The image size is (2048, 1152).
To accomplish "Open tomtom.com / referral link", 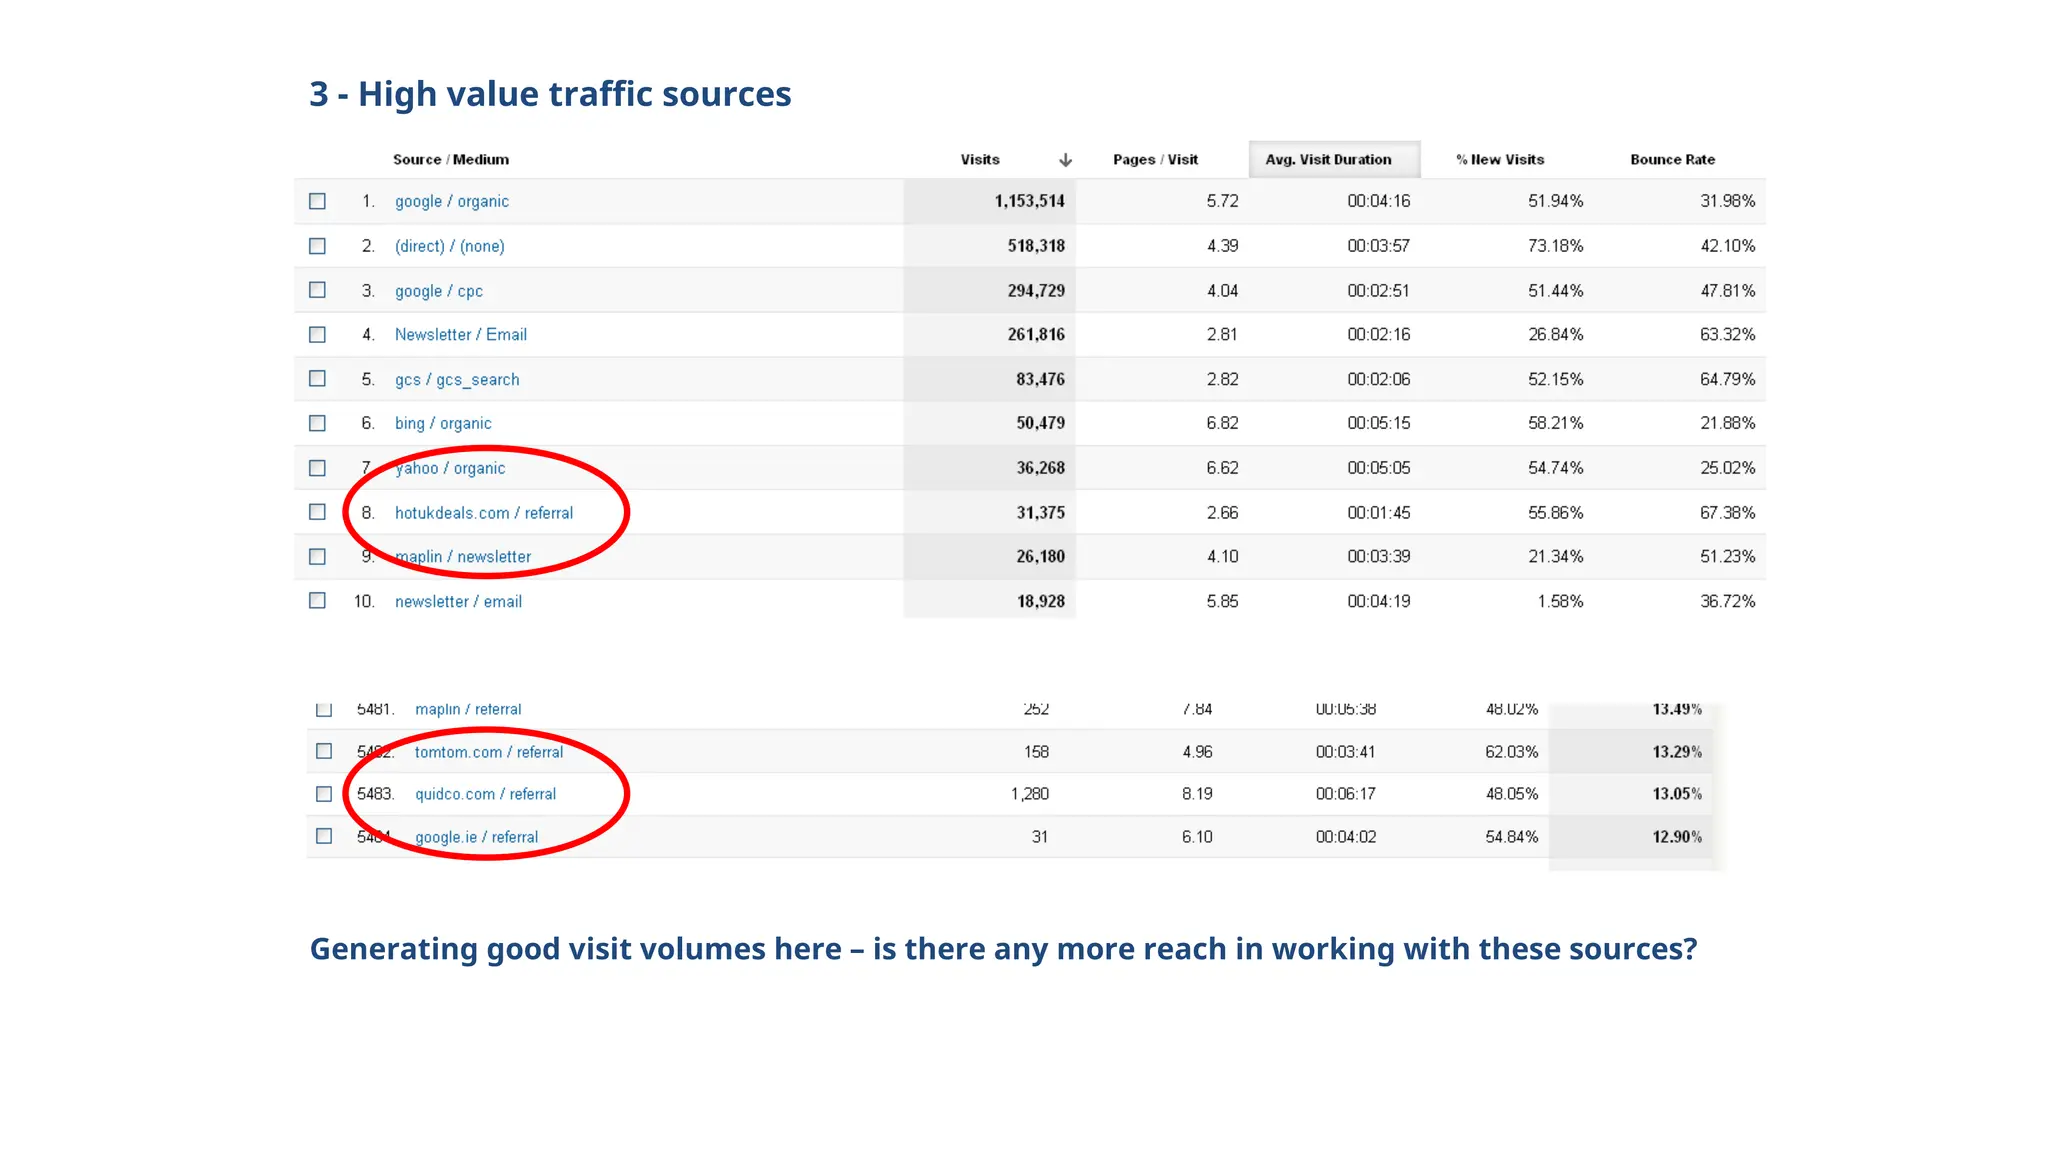I will [489, 752].
